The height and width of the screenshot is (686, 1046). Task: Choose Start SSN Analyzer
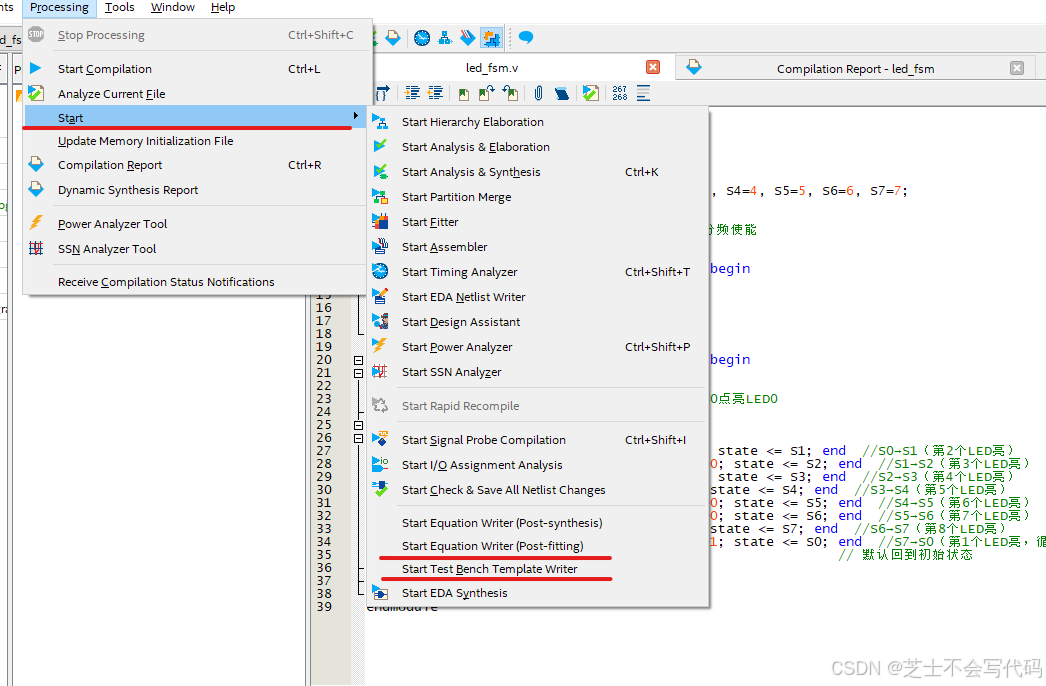538,372
